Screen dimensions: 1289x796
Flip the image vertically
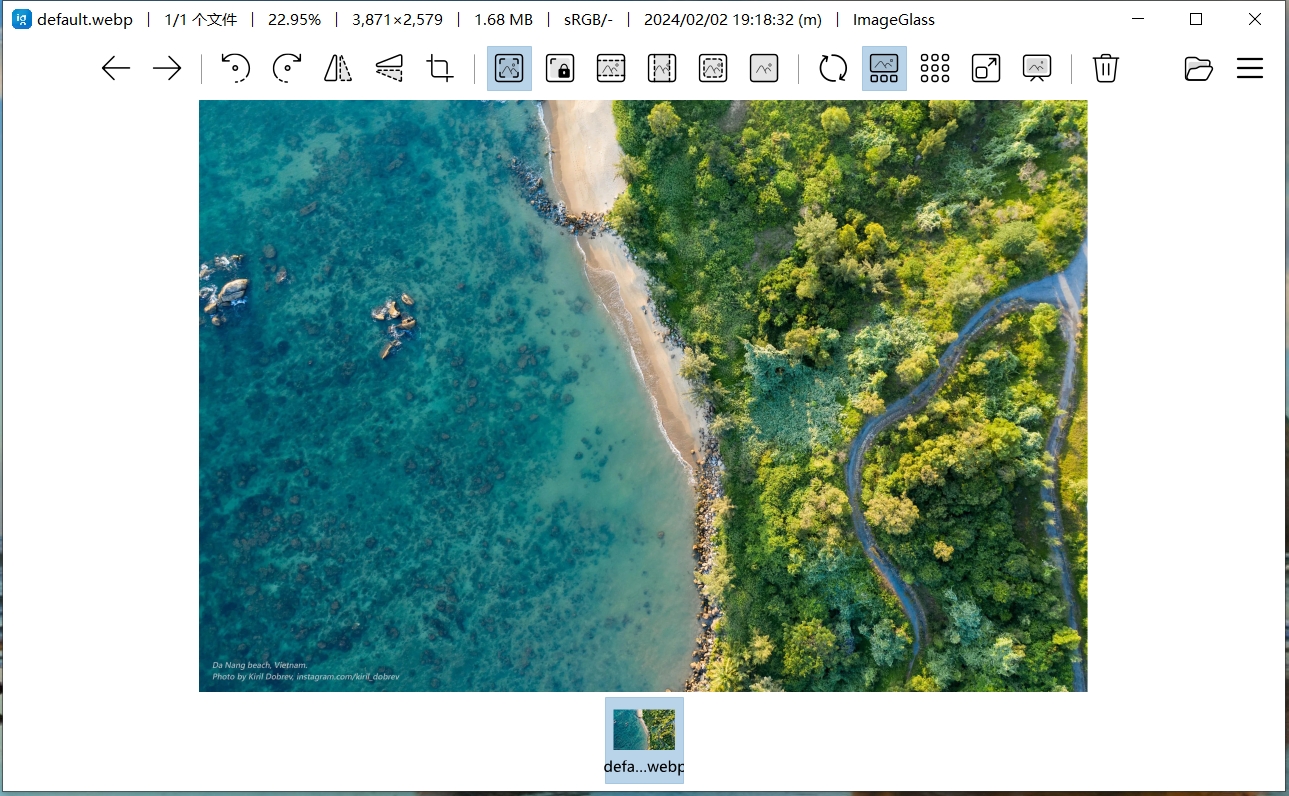pos(389,68)
